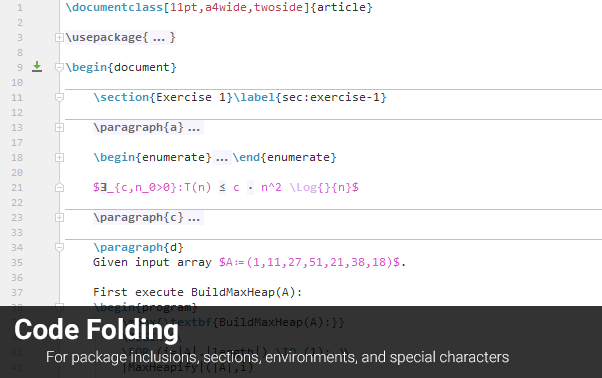Click the \label{sec:exercise-1} text
Viewport: 602px width, 378px height.
pos(310,97)
